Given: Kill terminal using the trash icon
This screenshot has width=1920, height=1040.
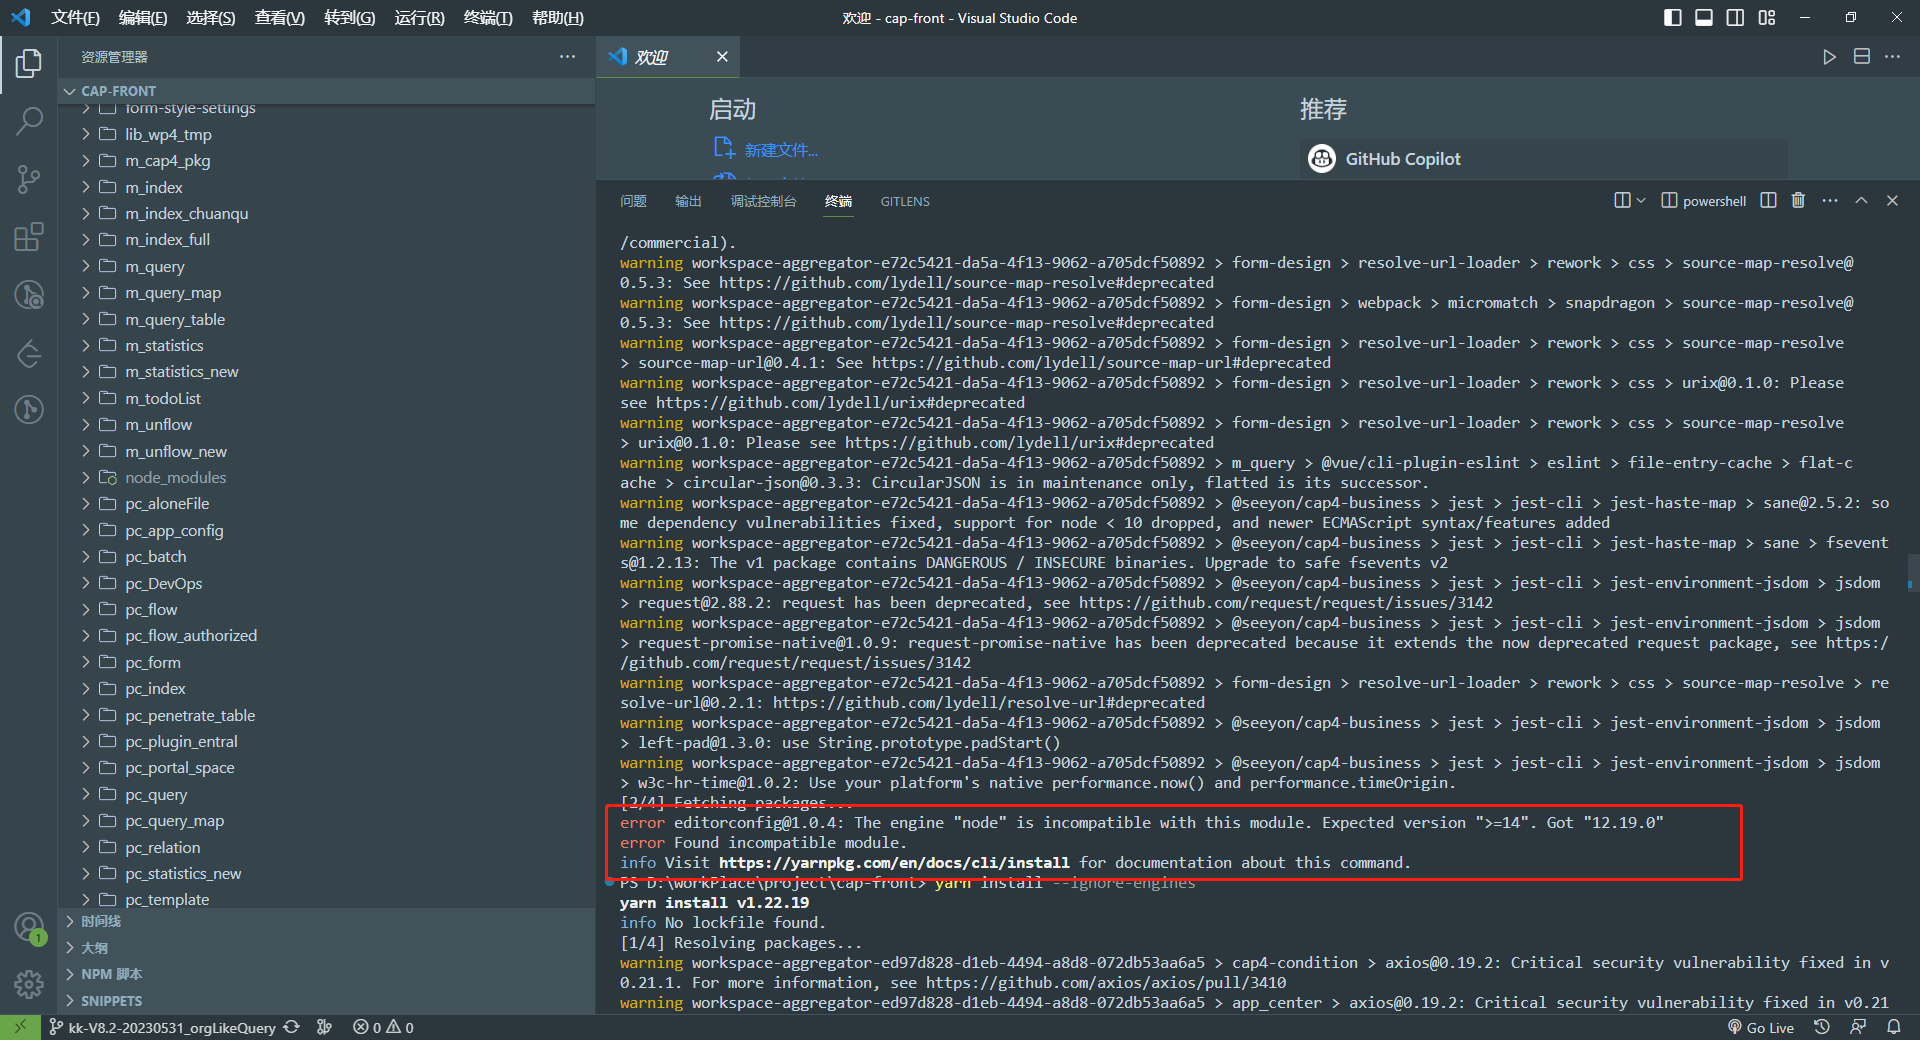Looking at the screenshot, I should tap(1798, 201).
